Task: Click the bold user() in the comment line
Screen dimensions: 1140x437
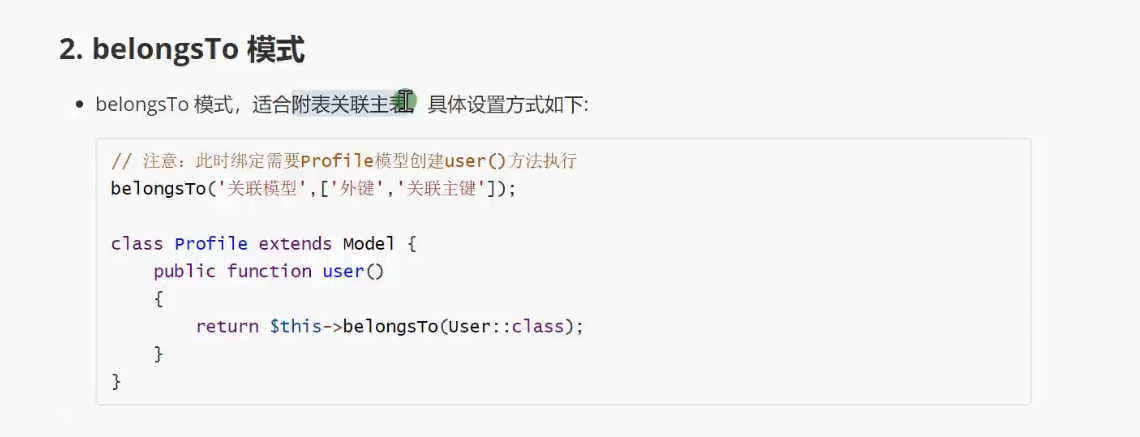Action: tap(475, 161)
